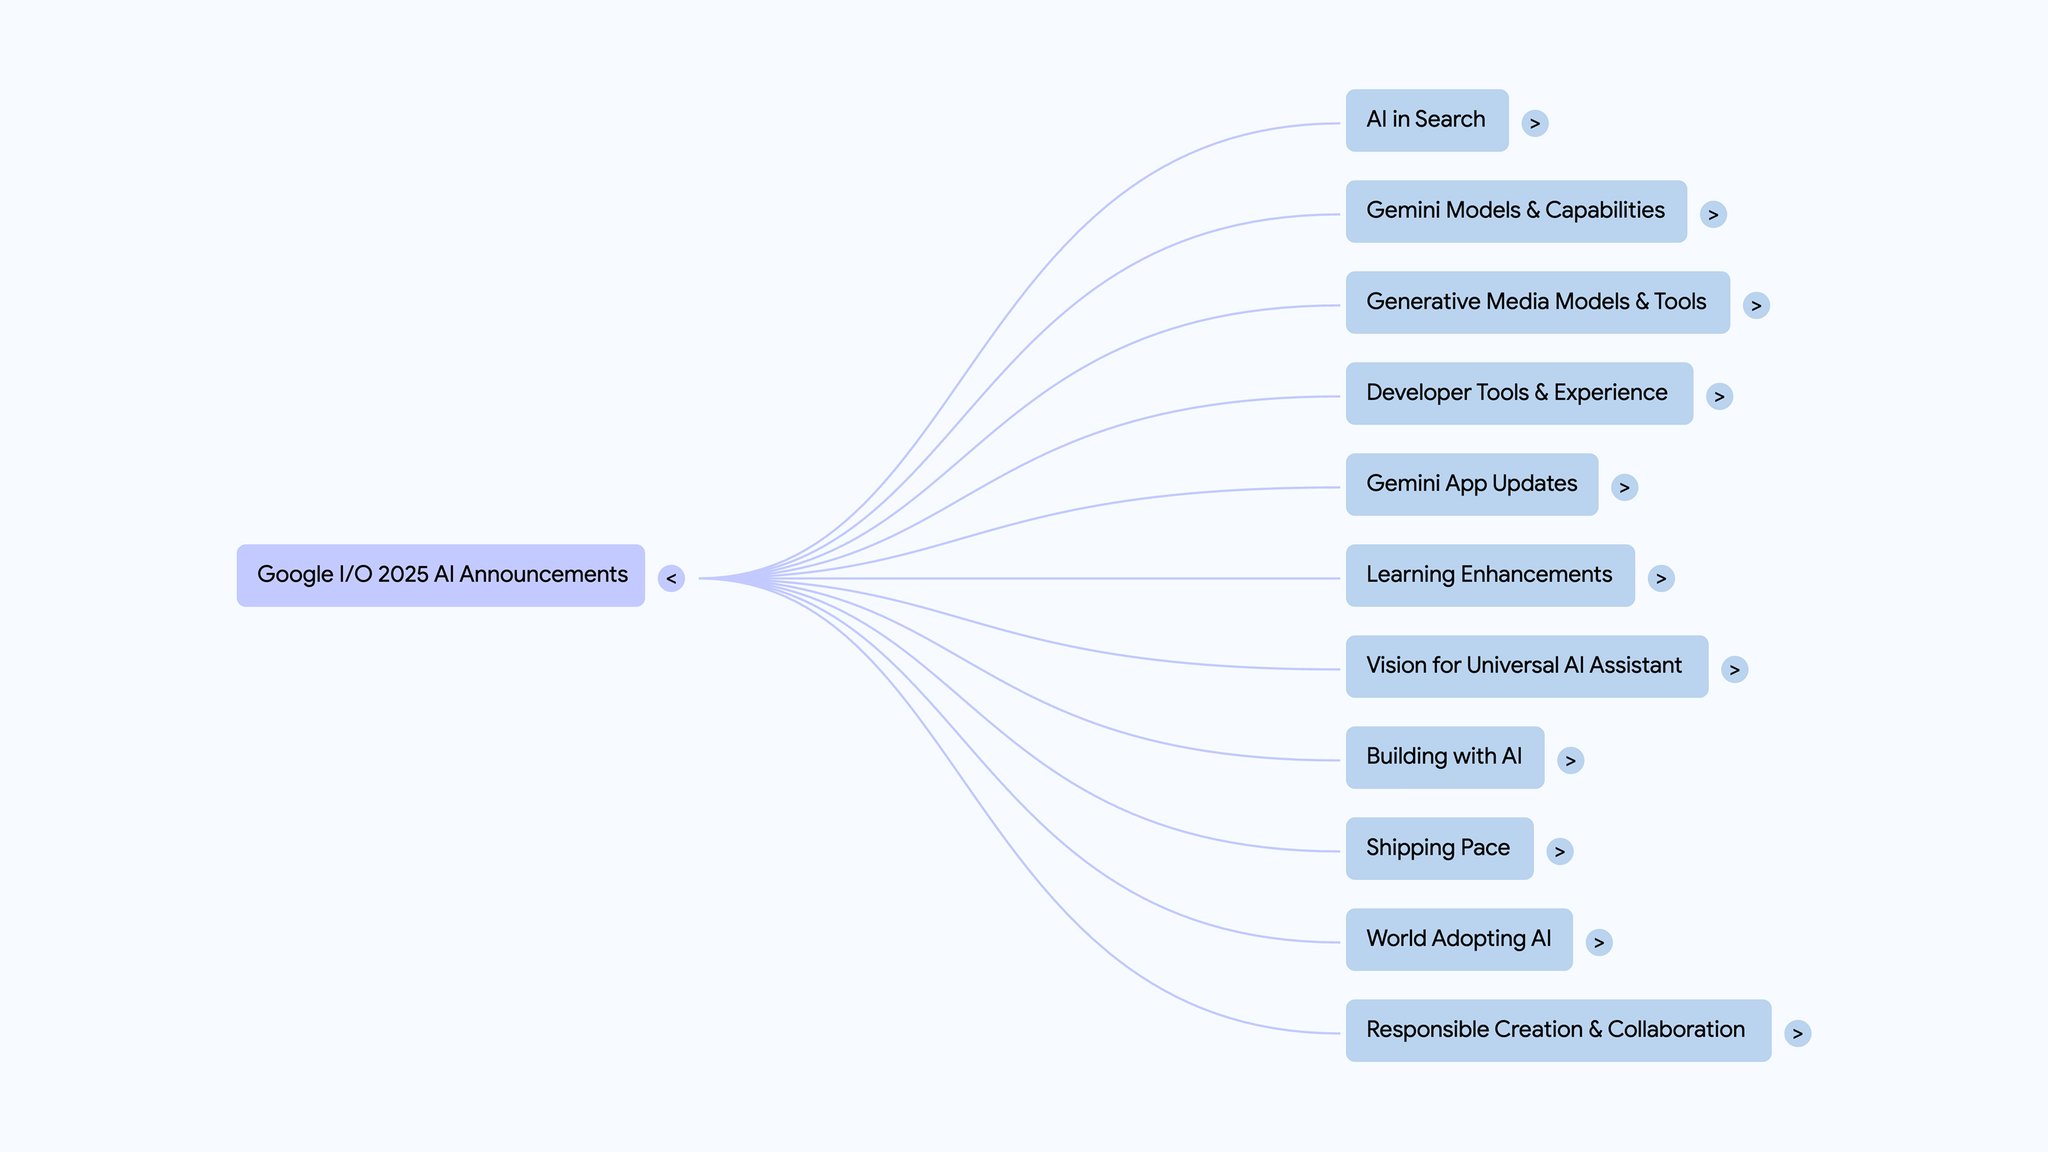Expand the Developer Tools & Experience arrow

pos(1719,396)
